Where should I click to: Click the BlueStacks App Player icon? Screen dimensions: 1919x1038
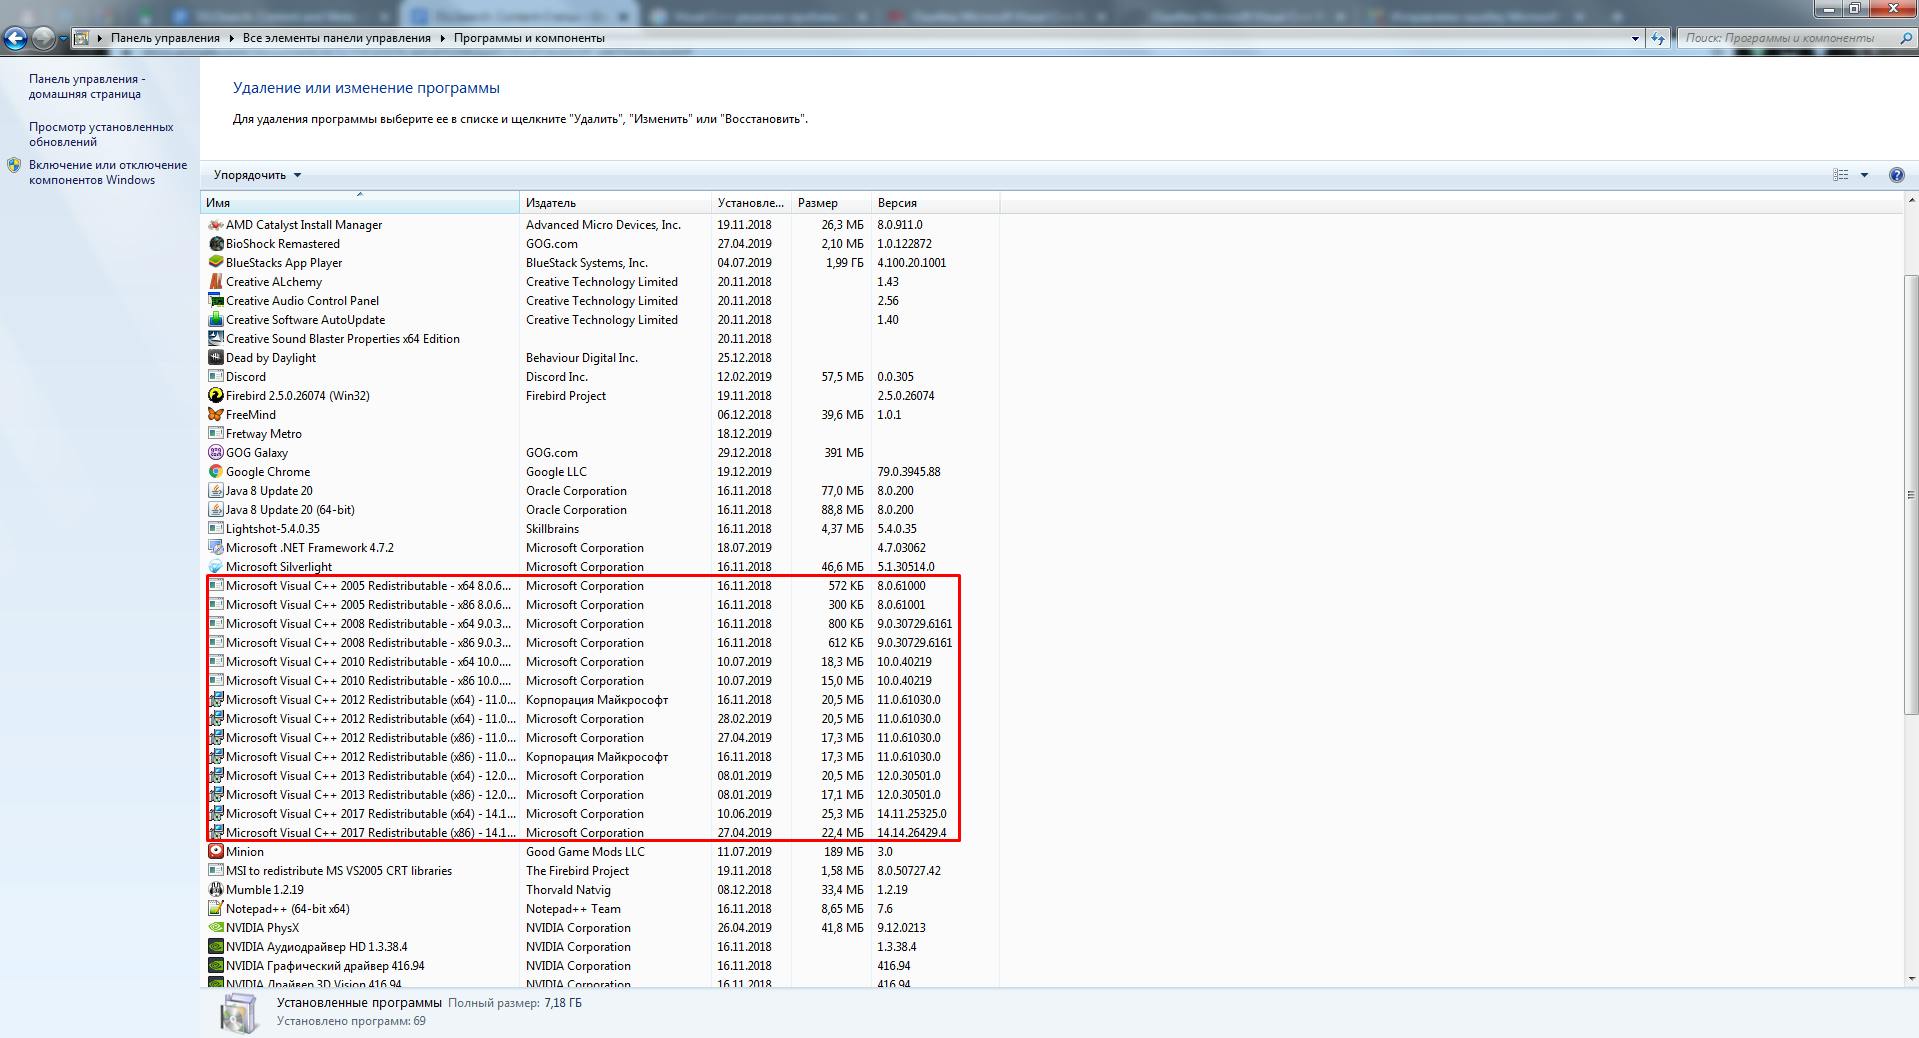click(216, 263)
